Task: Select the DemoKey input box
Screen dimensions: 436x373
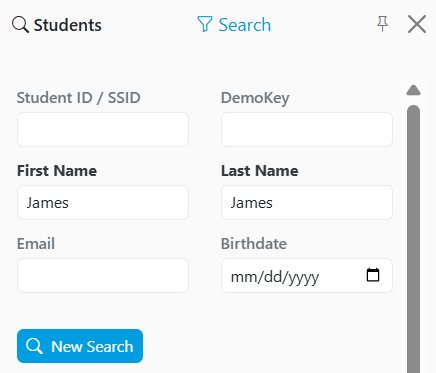Action: click(307, 129)
